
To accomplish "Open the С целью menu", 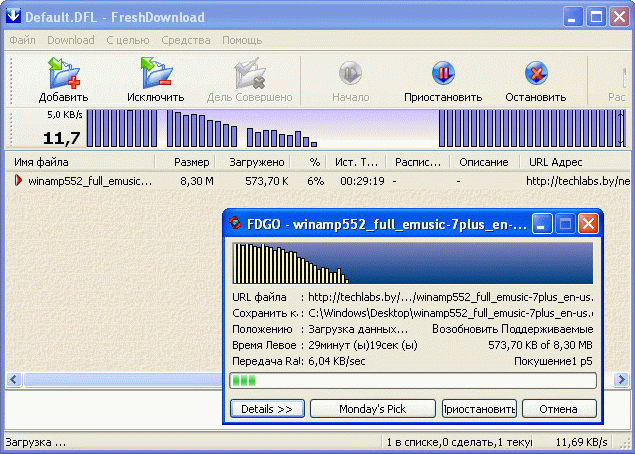I will tap(128, 40).
